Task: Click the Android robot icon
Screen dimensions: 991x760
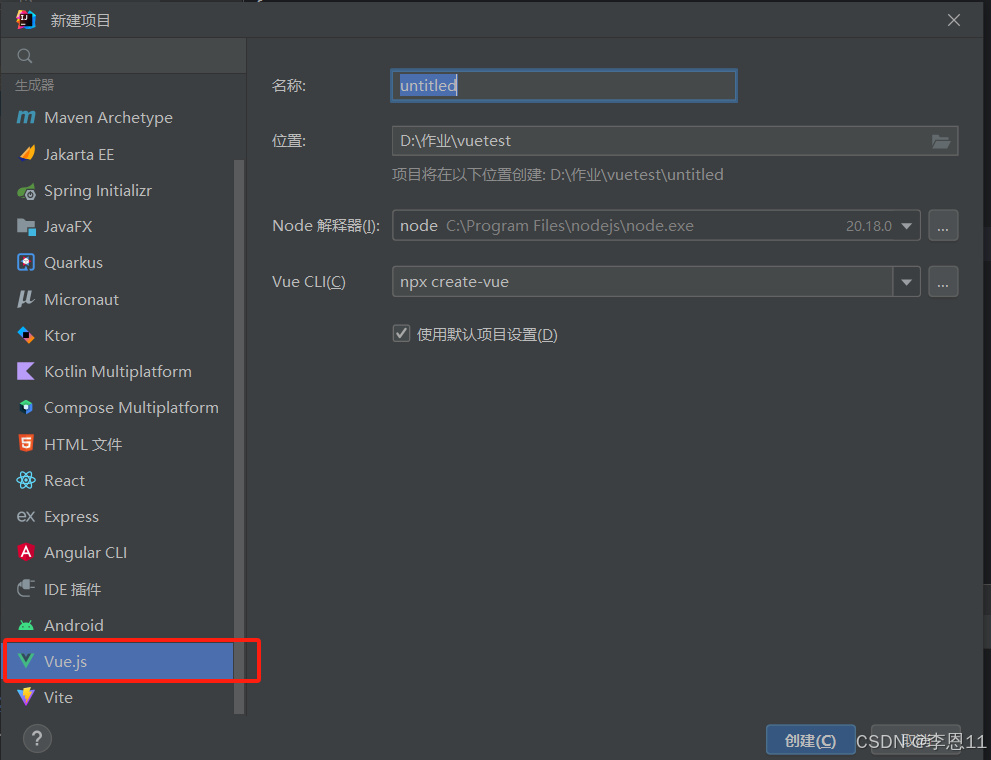Action: click(x=26, y=625)
